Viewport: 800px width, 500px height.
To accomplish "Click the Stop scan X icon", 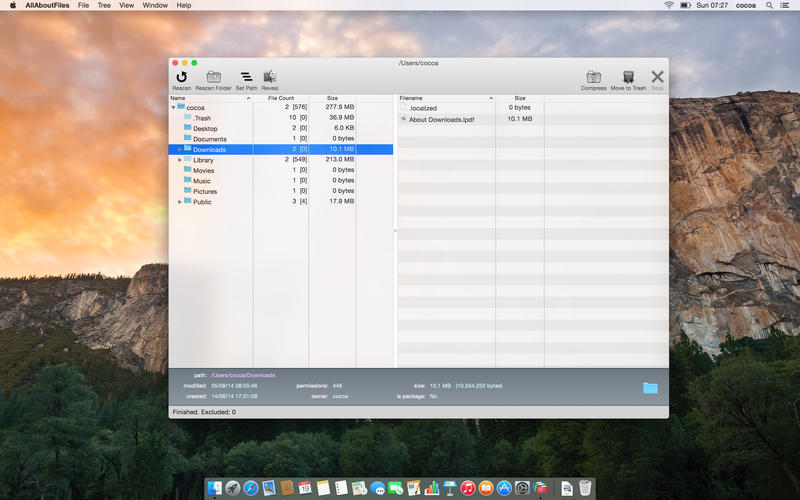I will click(658, 77).
